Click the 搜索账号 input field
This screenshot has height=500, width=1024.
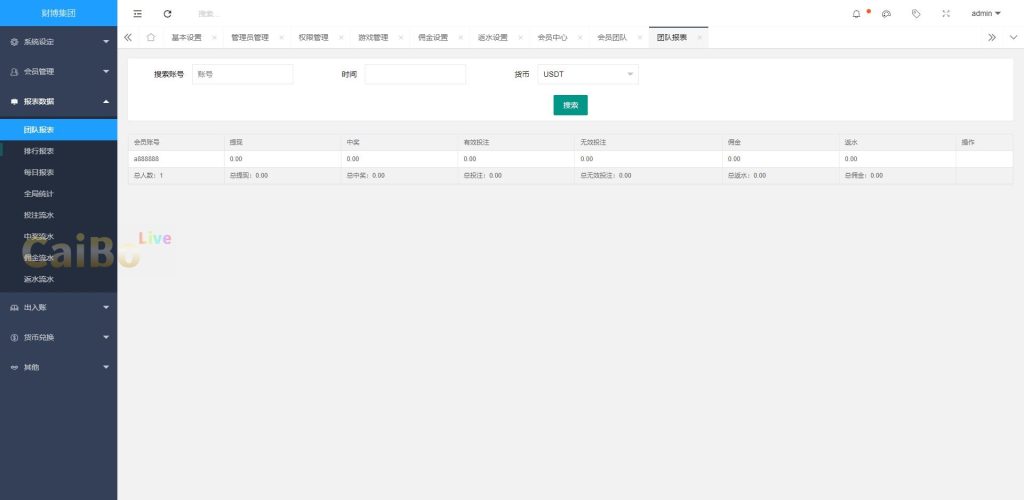(x=242, y=74)
